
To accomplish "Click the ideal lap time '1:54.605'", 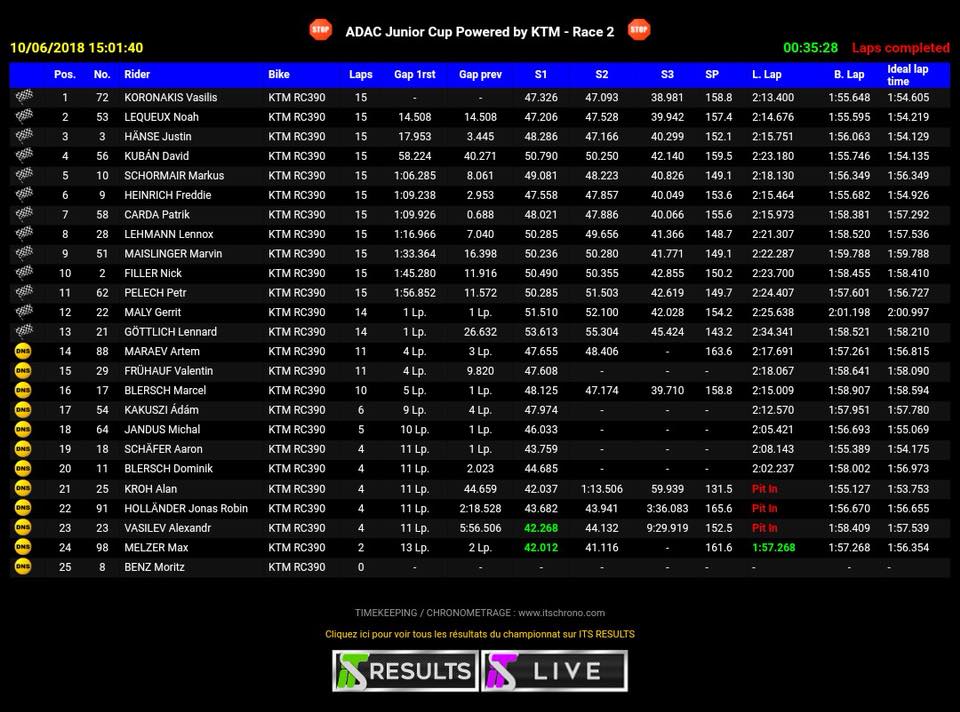I will point(908,97).
